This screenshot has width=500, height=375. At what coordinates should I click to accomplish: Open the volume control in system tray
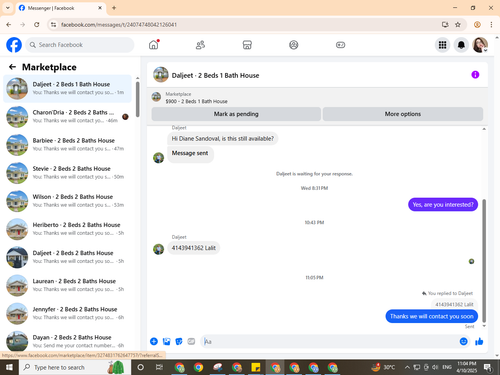pyautogui.click(x=435, y=367)
